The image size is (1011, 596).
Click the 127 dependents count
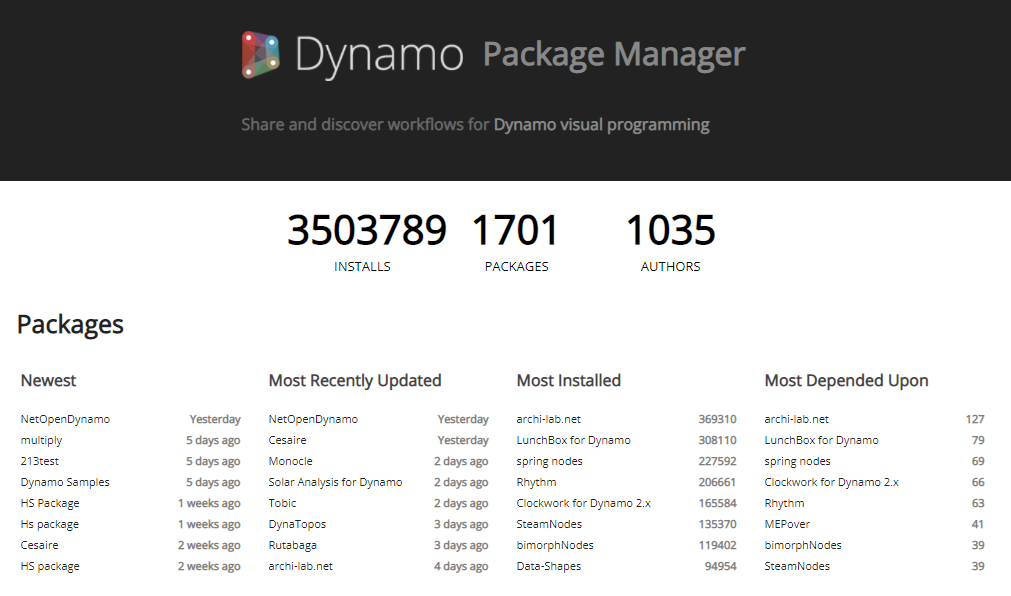tap(975, 419)
